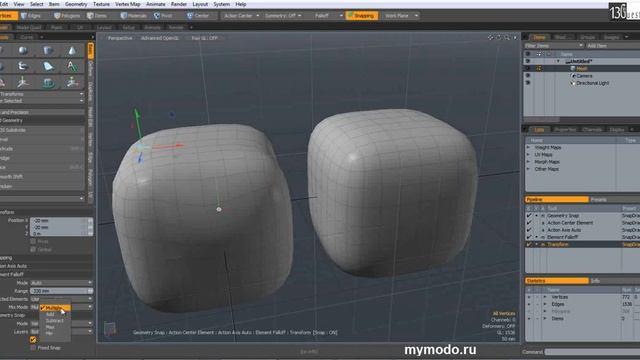This screenshot has width=640, height=360.
Task: Click the Directional Light item icon
Action: point(573,83)
